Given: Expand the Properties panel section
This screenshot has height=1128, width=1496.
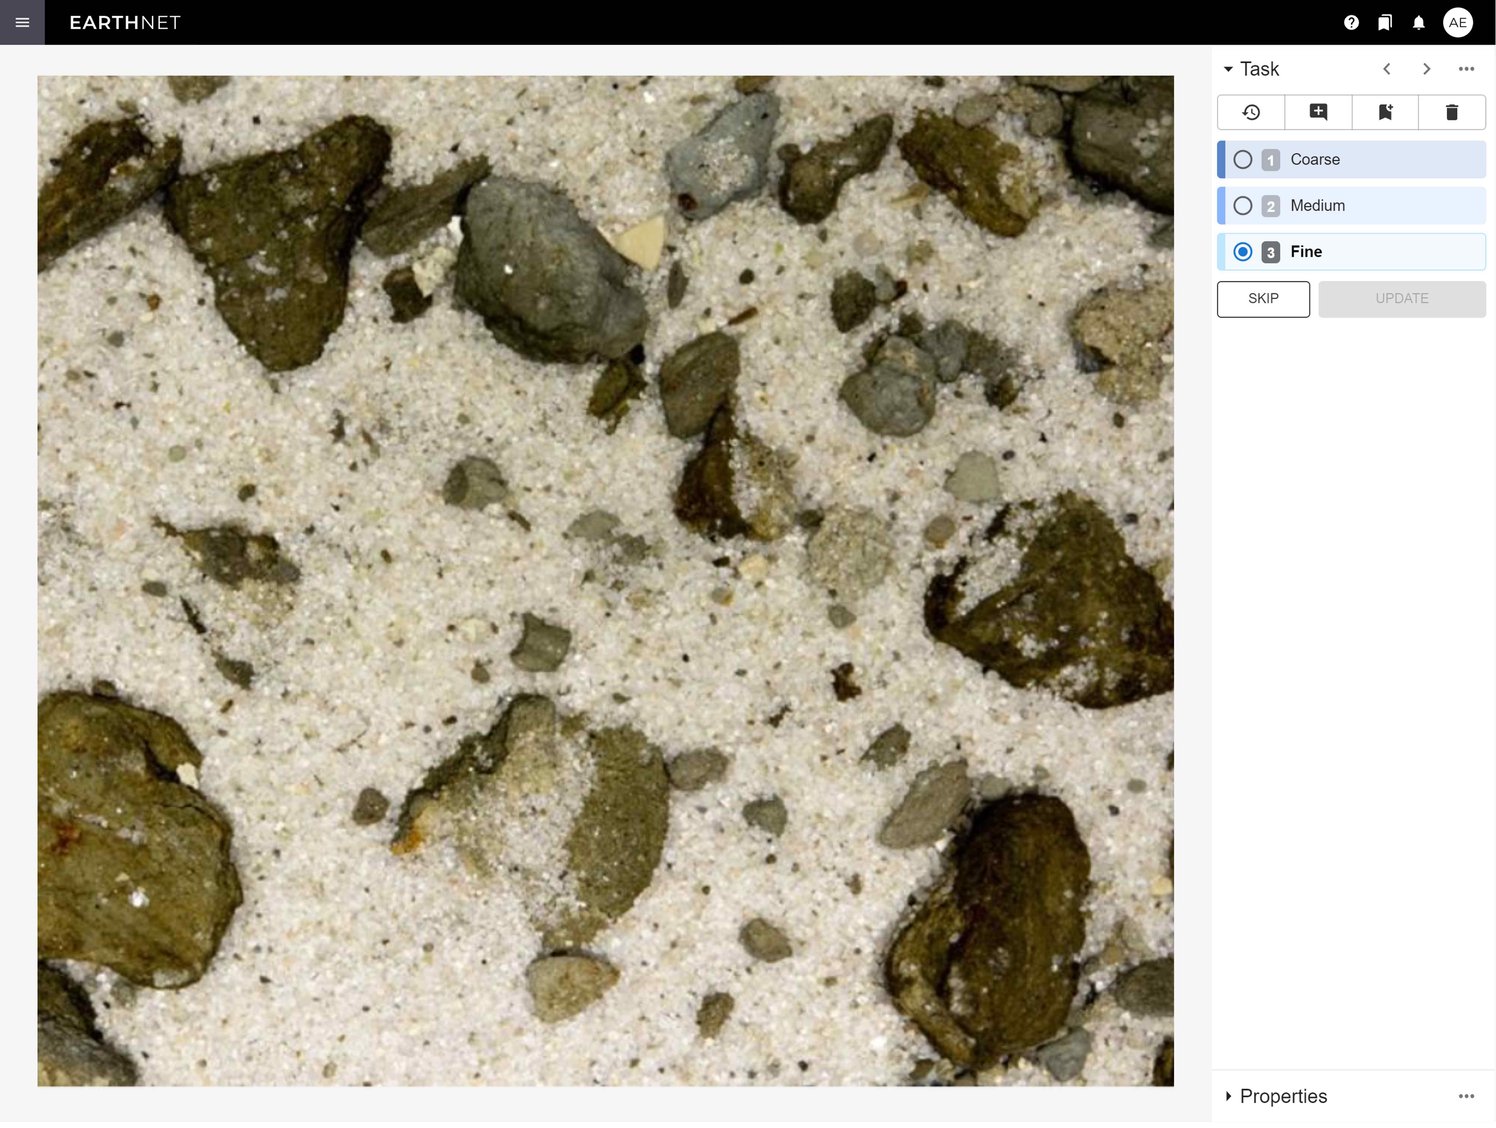Looking at the screenshot, I should pos(1228,1097).
